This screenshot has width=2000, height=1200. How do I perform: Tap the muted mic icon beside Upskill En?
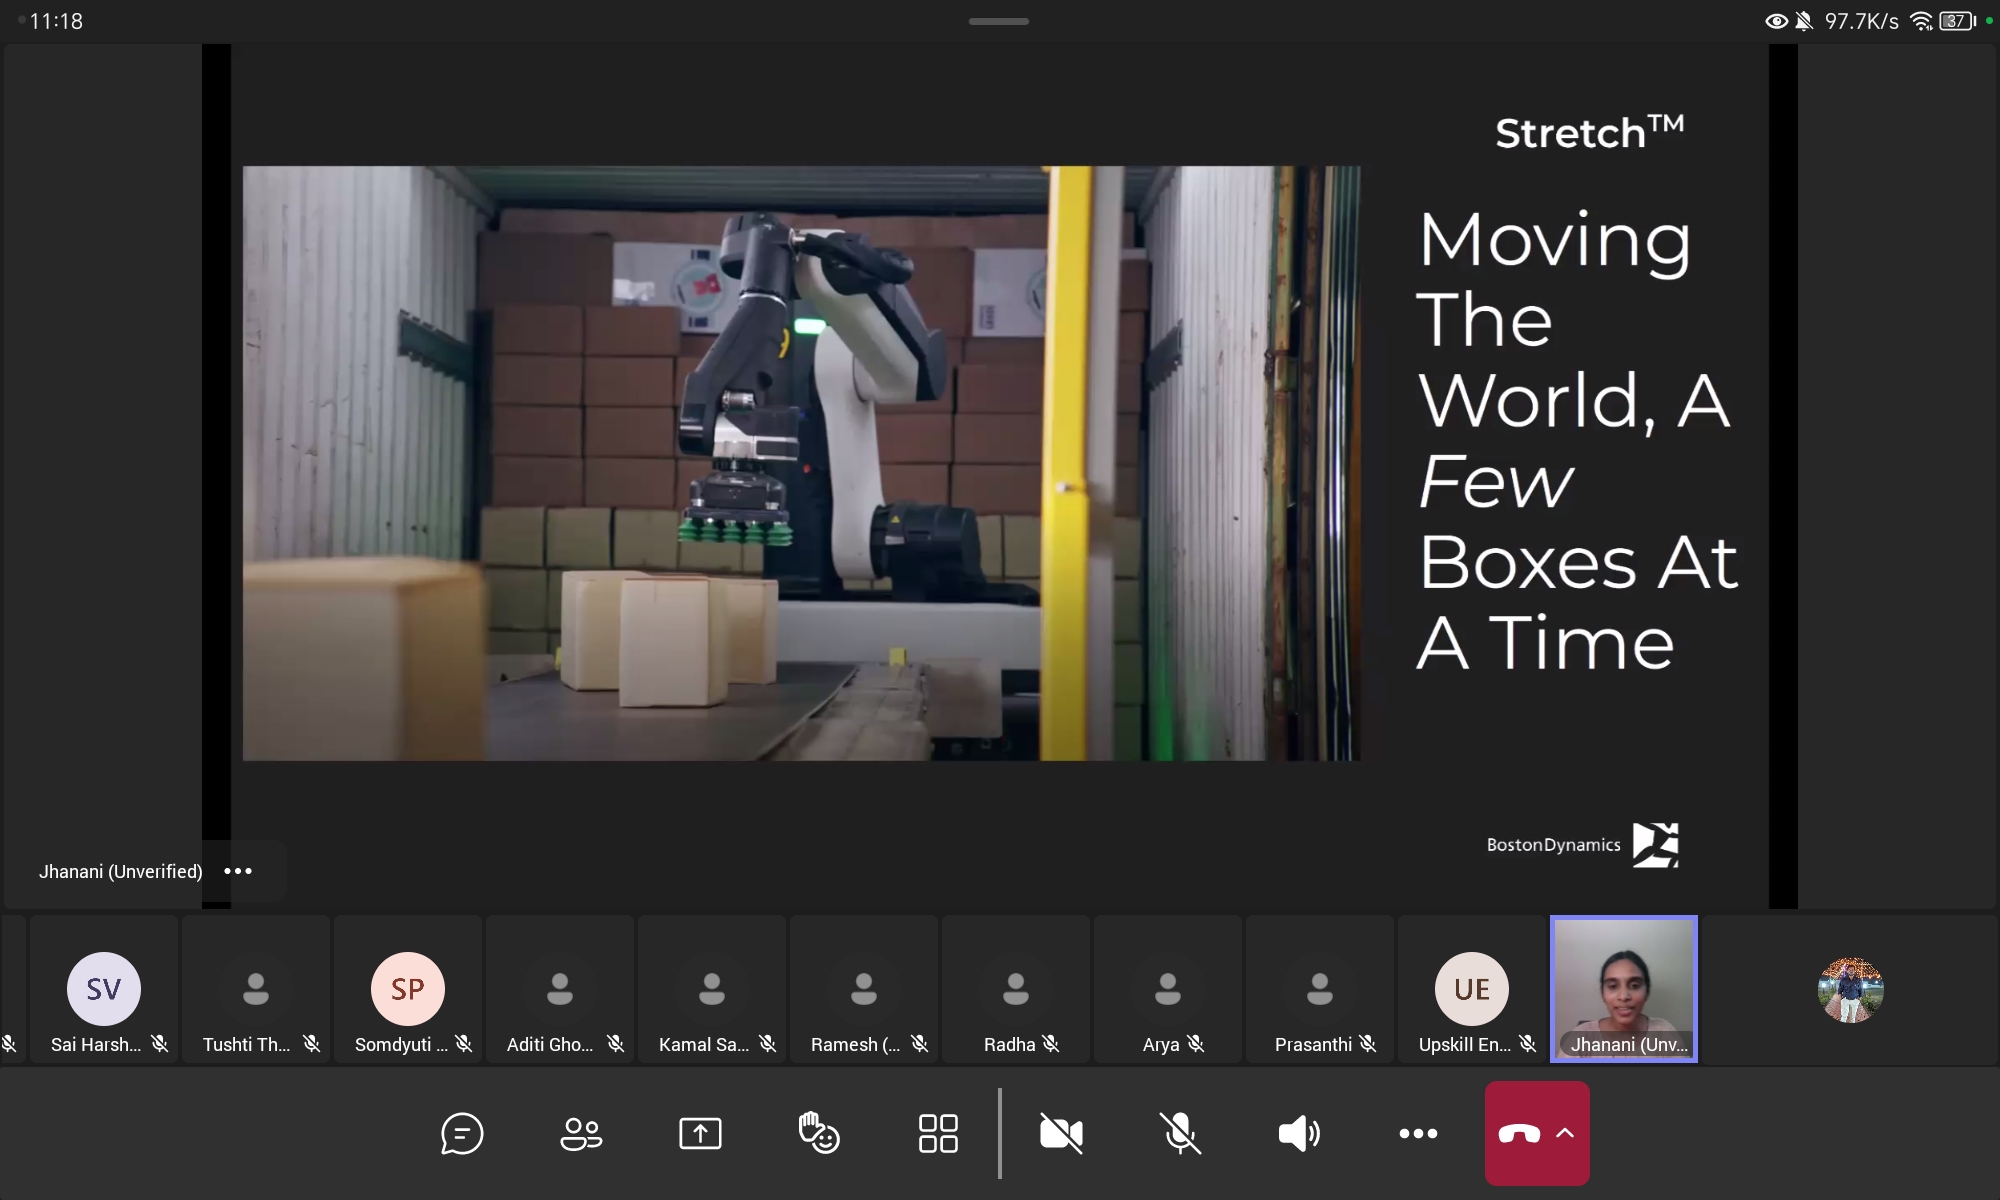[x=1528, y=1044]
